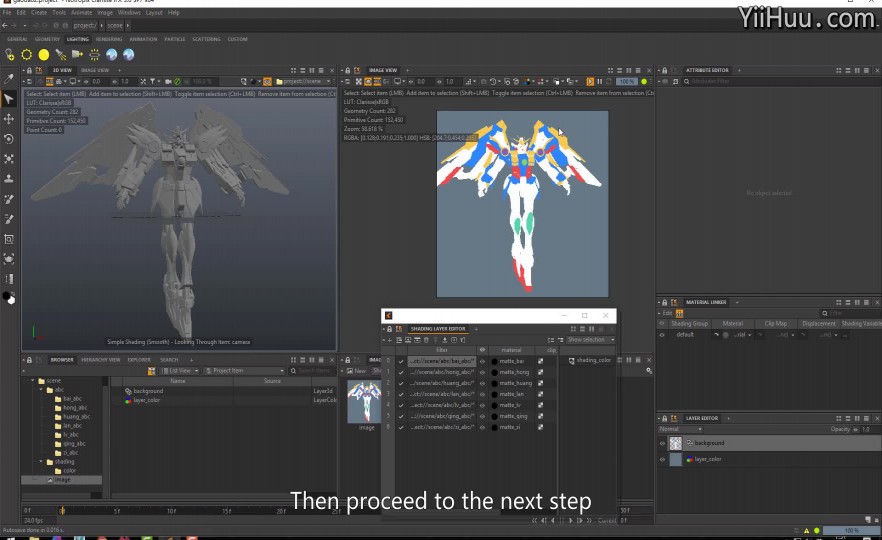Click the orange eye icon in 3D View toolbar
The width and height of the screenshot is (882, 540).
pos(267,82)
